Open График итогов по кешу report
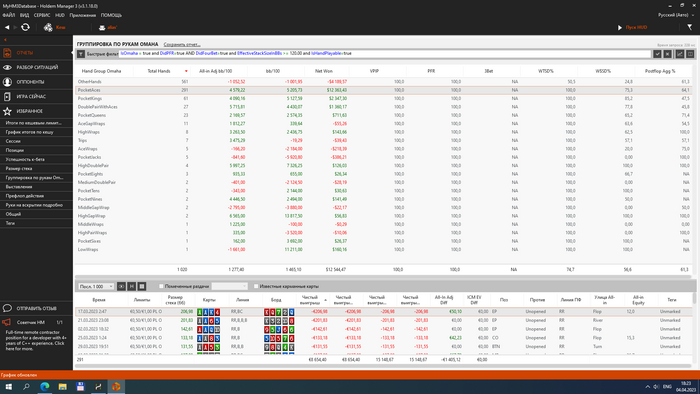The height and width of the screenshot is (394, 700). pos(29,132)
